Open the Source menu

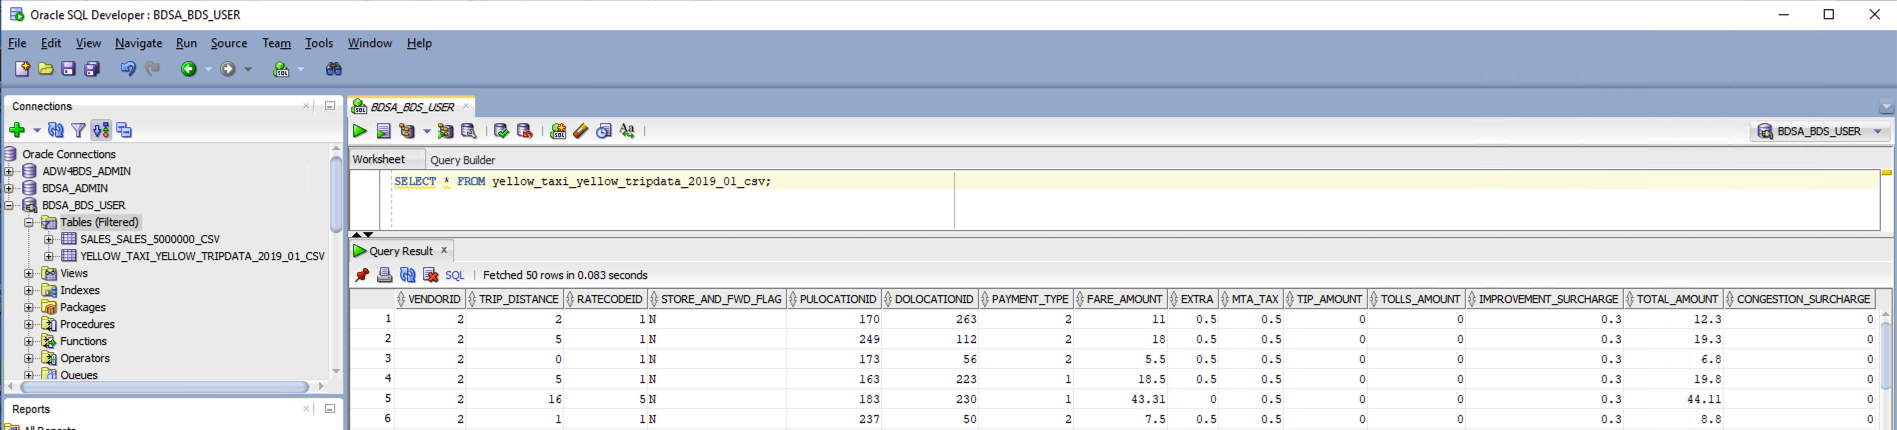228,43
